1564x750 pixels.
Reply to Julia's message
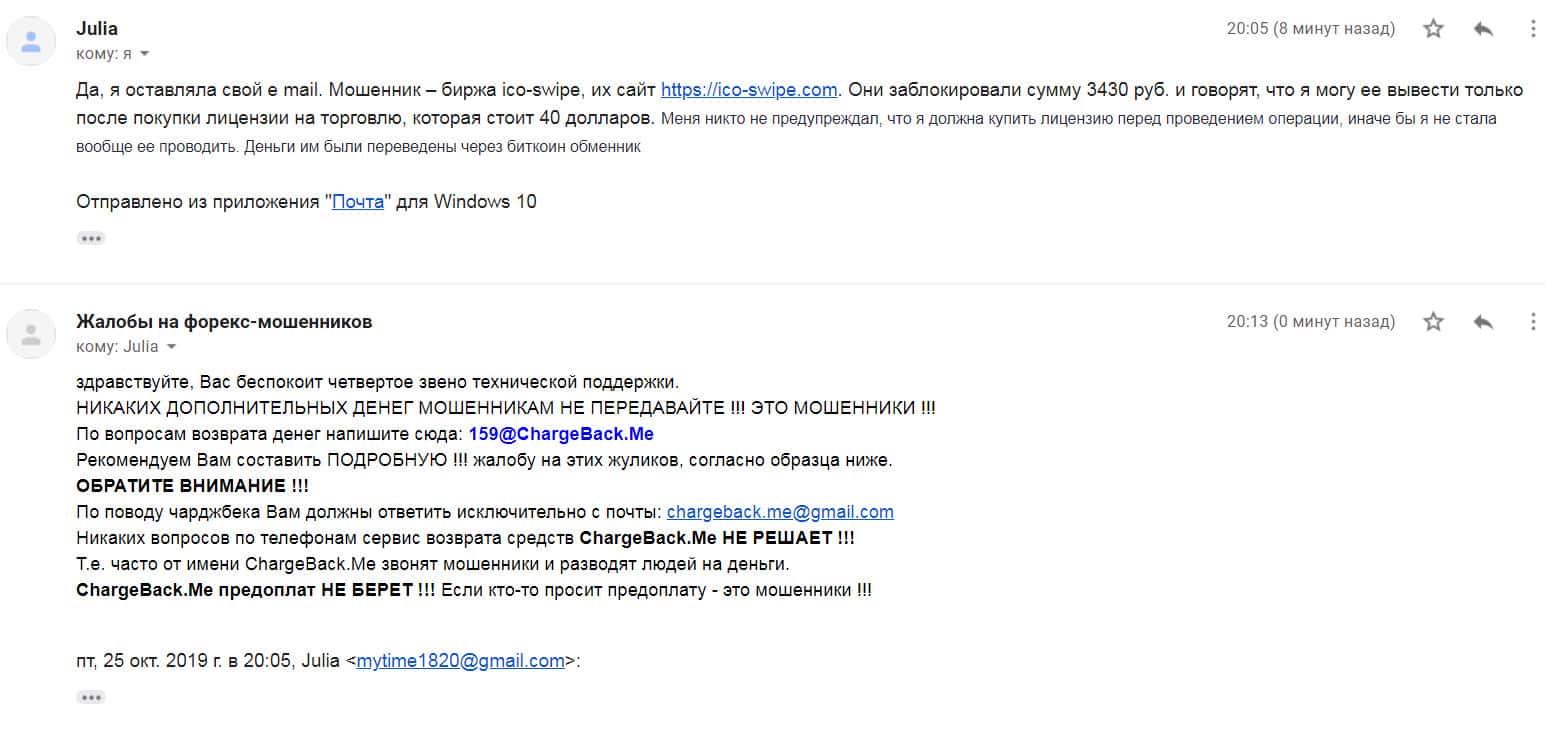click(1483, 29)
